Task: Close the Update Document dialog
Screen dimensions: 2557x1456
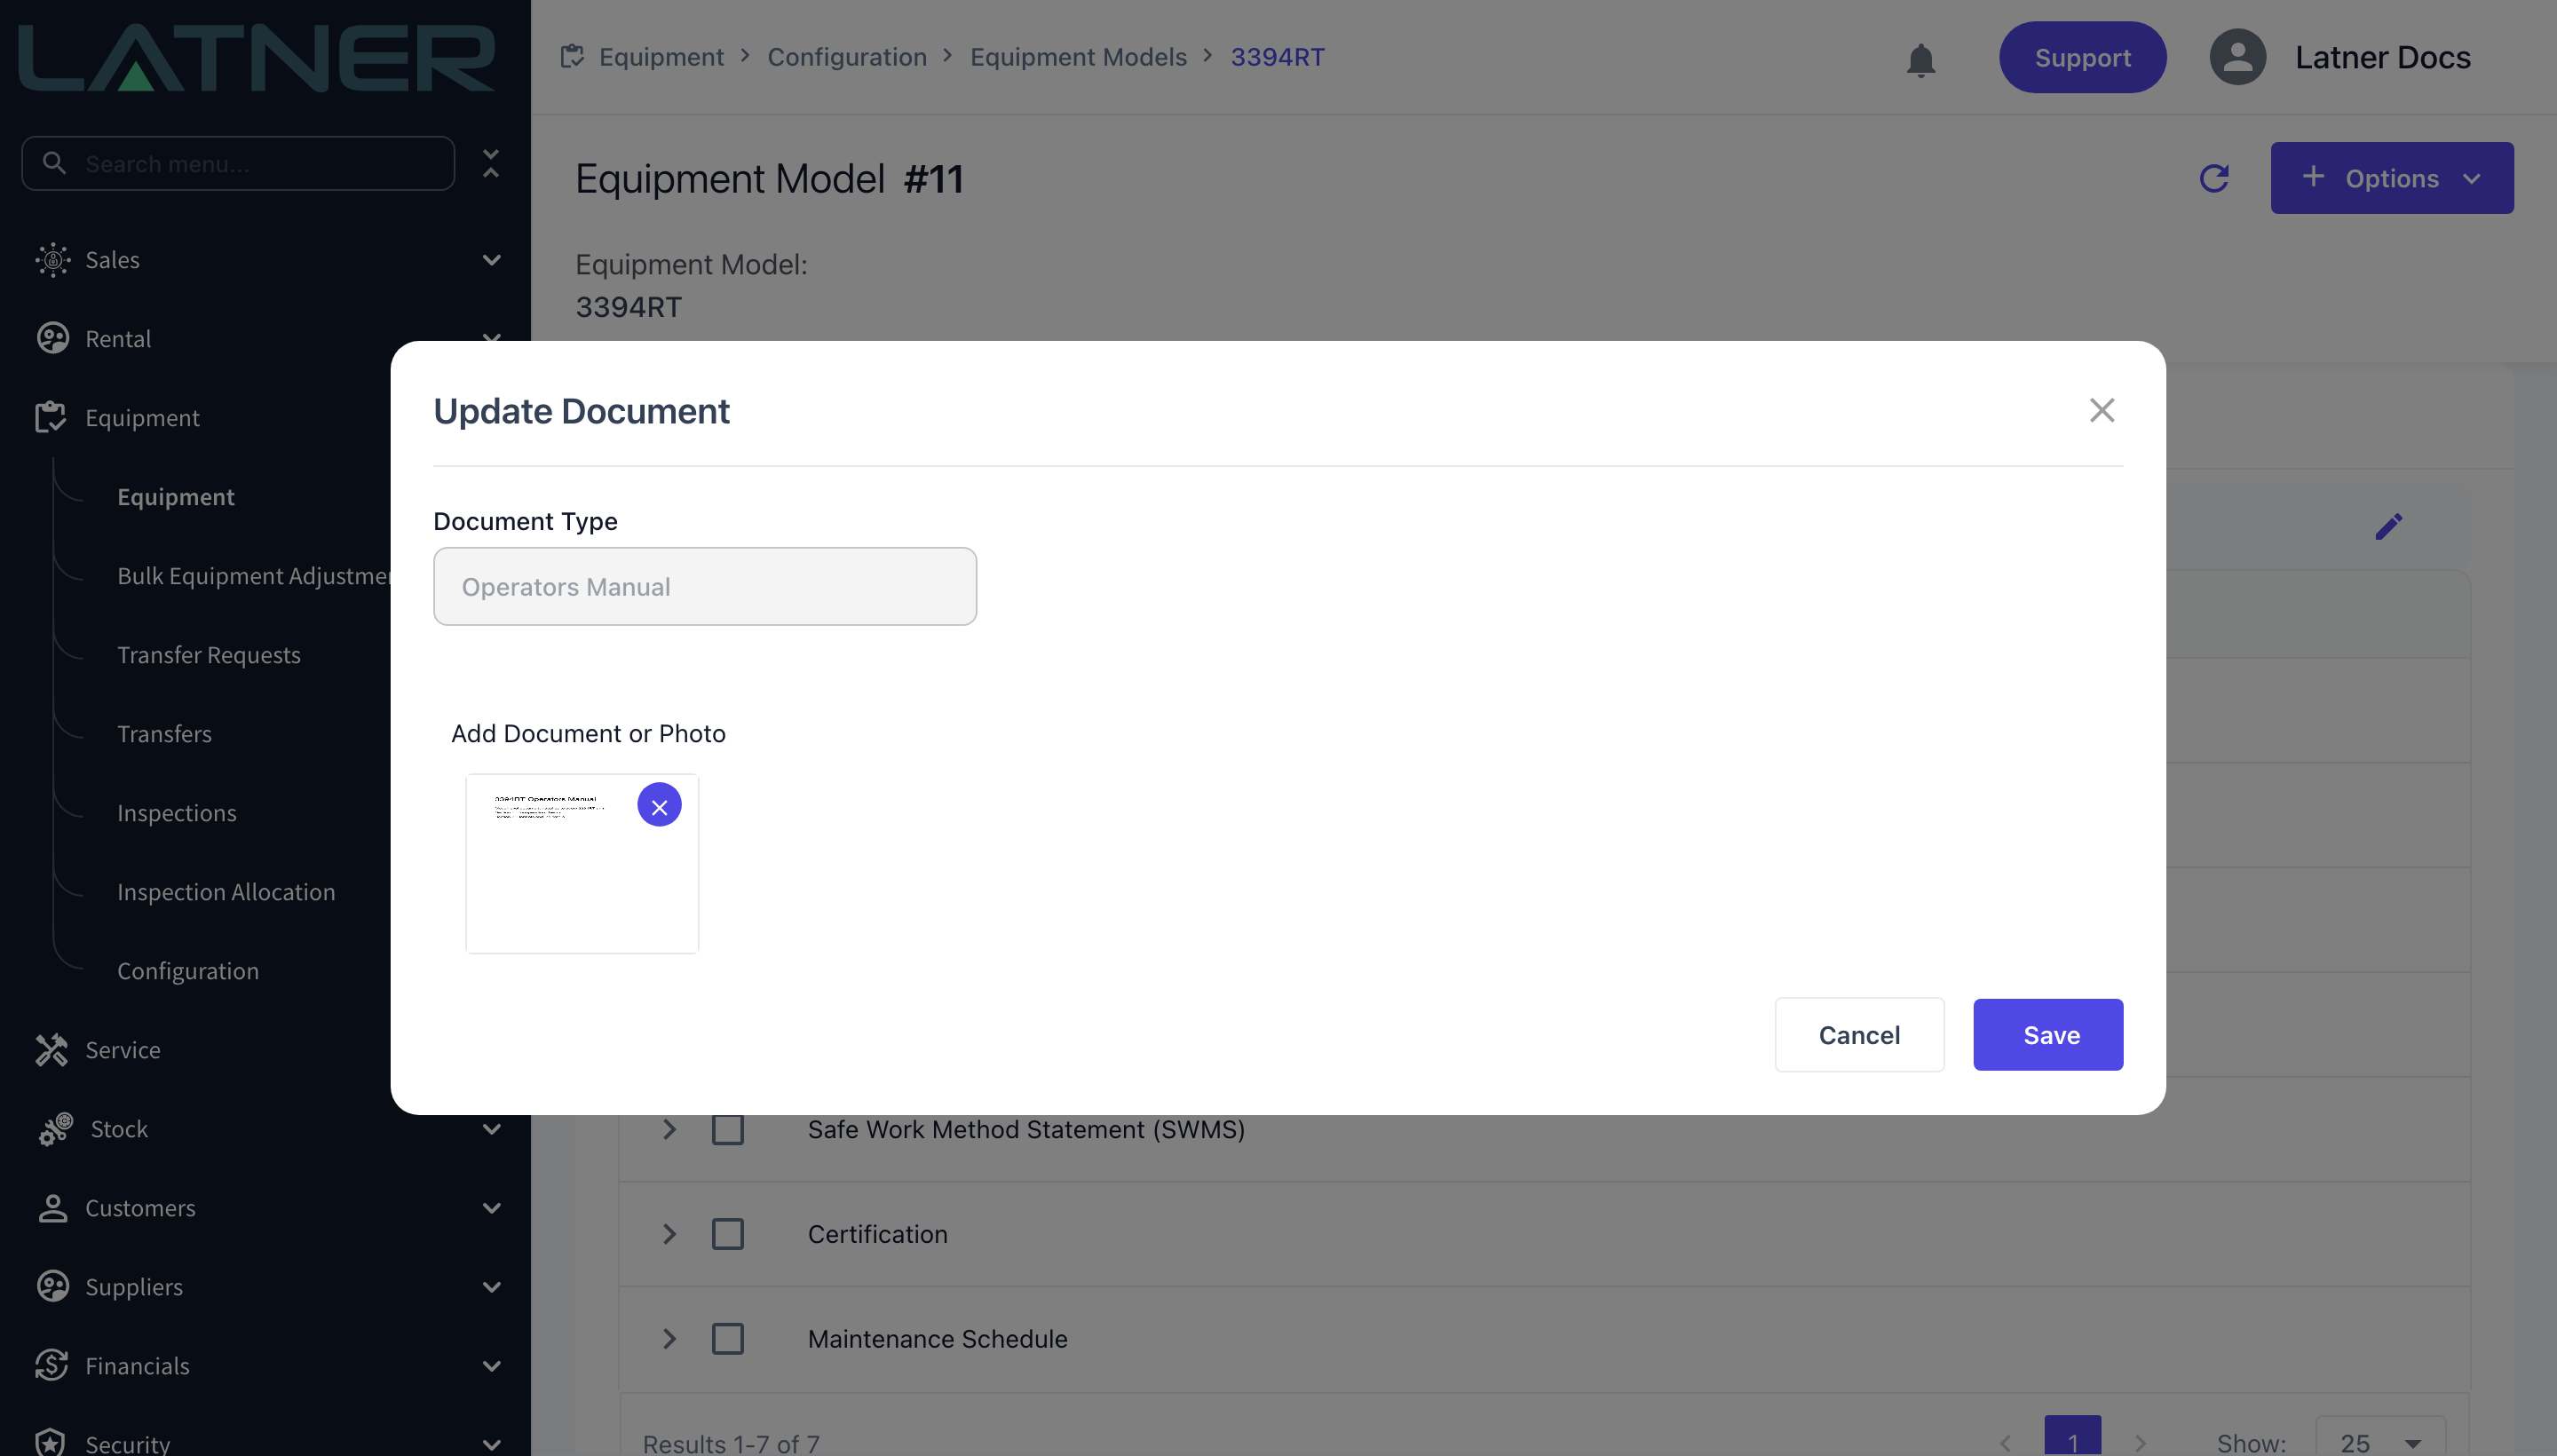Action: [x=2102, y=410]
